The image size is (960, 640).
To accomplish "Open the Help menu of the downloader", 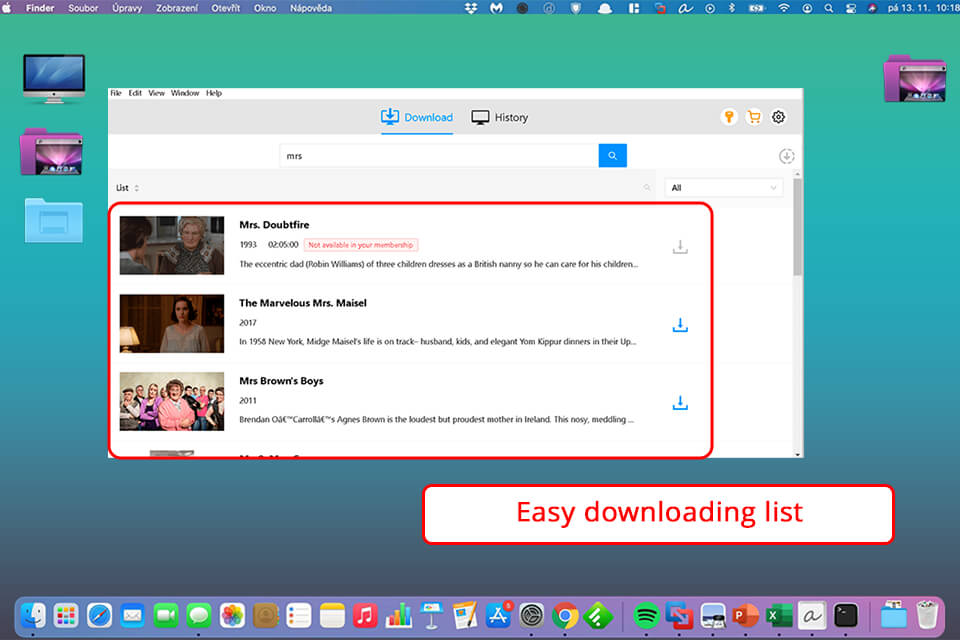I will tap(214, 93).
